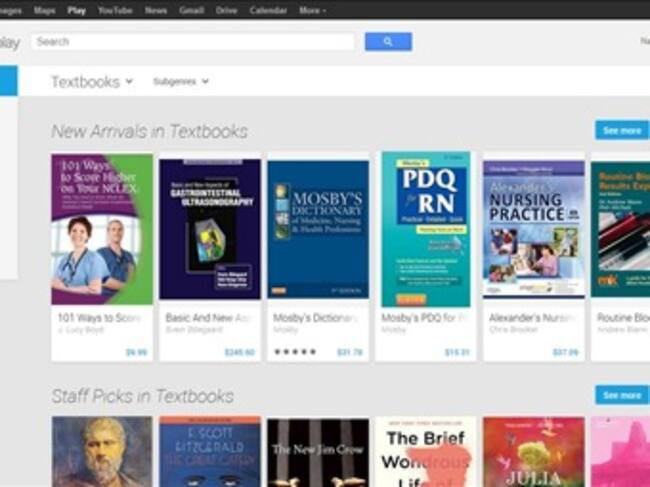Click See more for New Arrivals
Screen dimensions: 650x487
tap(622, 131)
